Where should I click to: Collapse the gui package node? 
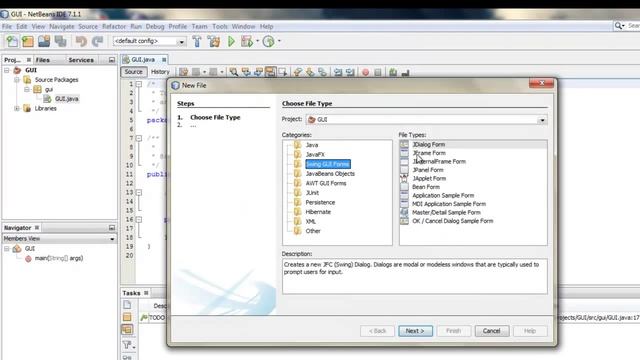(27, 89)
